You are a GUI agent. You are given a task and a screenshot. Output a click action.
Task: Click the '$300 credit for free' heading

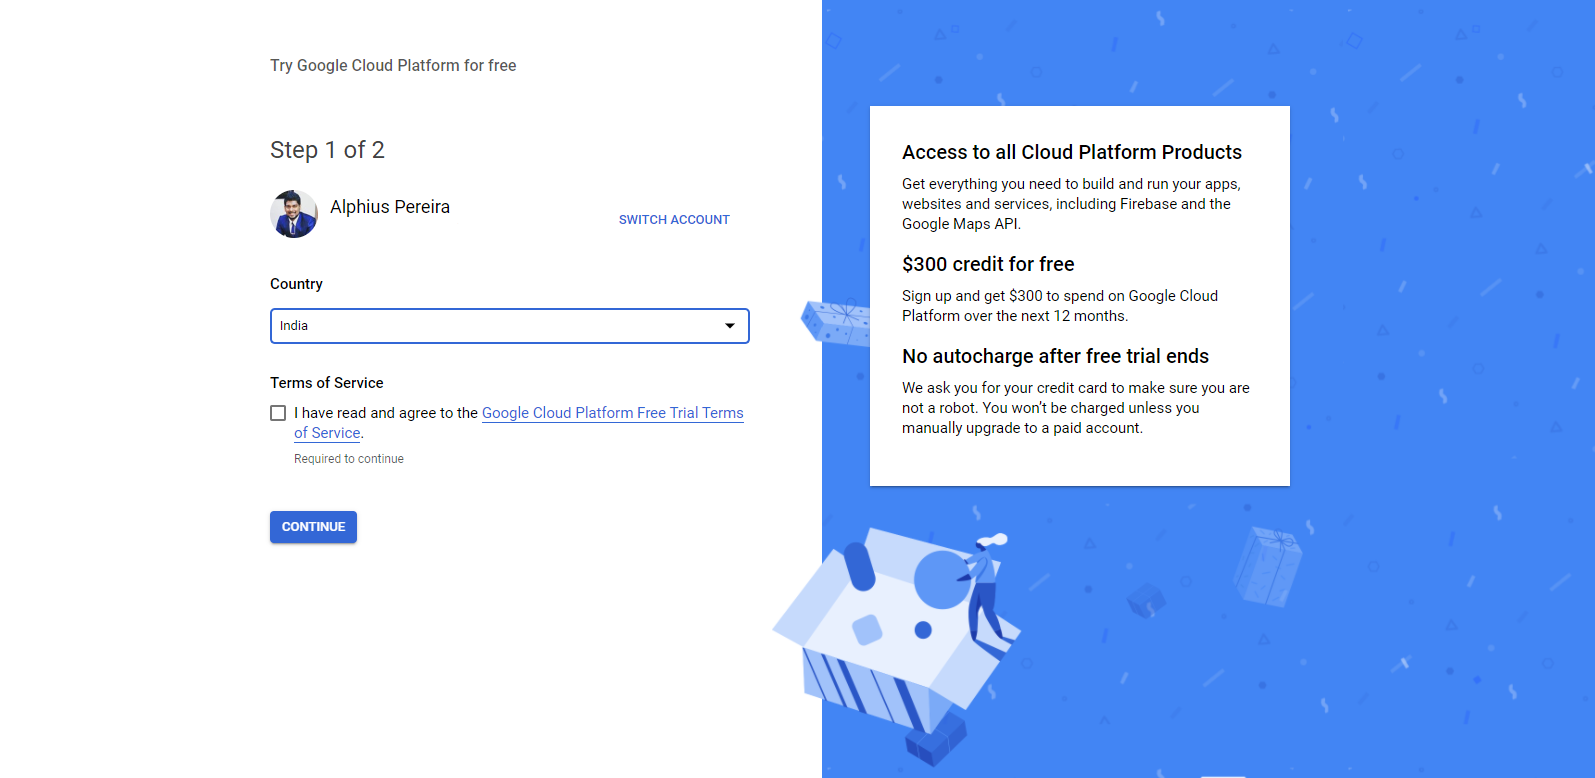[x=988, y=264]
